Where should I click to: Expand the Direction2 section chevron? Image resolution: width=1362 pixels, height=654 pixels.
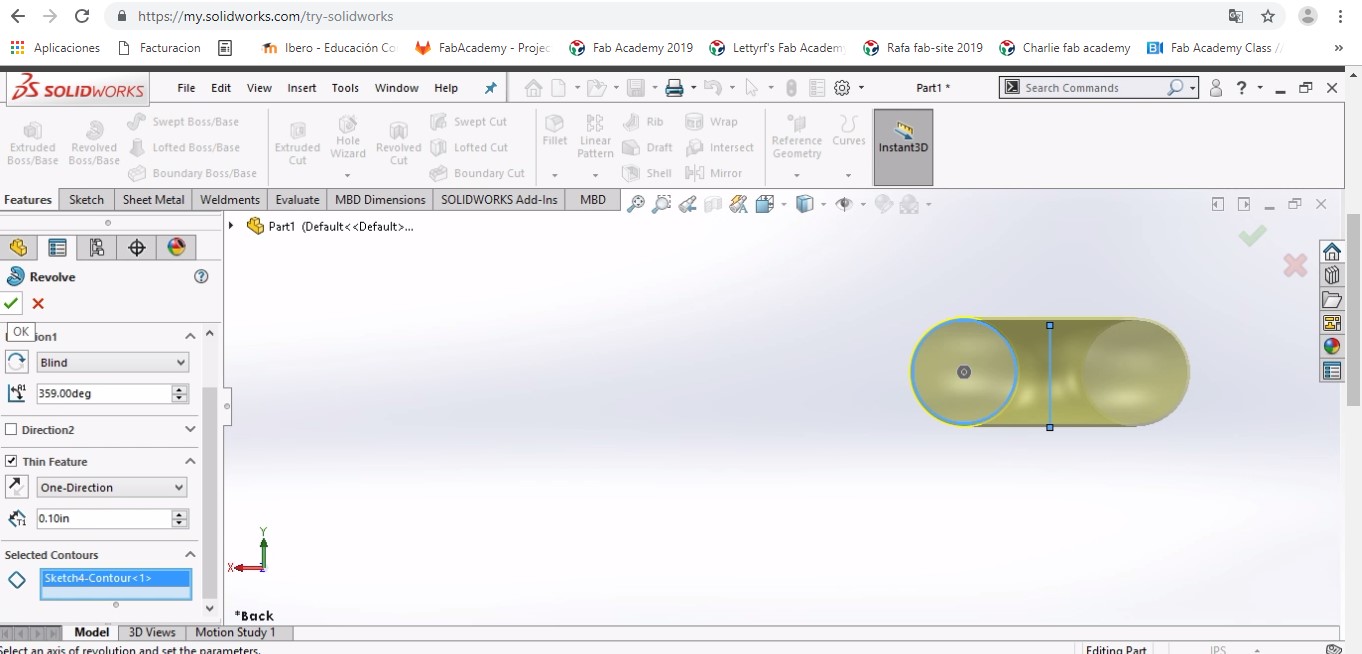(190, 429)
